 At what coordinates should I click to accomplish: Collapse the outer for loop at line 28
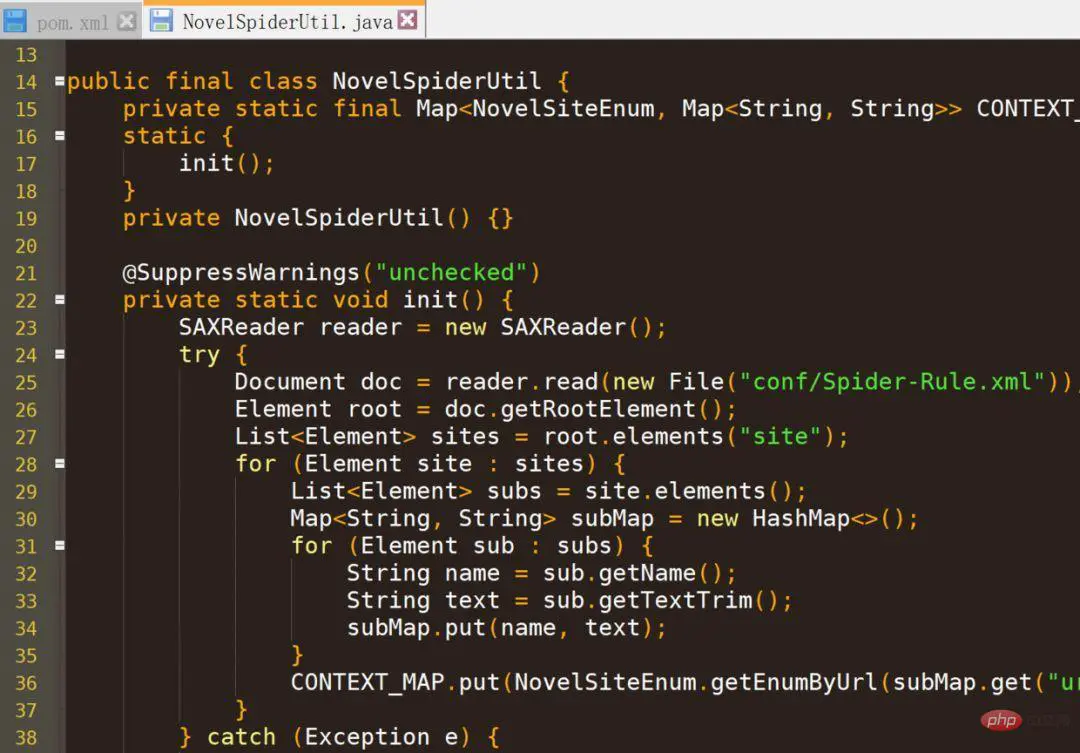pos(58,464)
